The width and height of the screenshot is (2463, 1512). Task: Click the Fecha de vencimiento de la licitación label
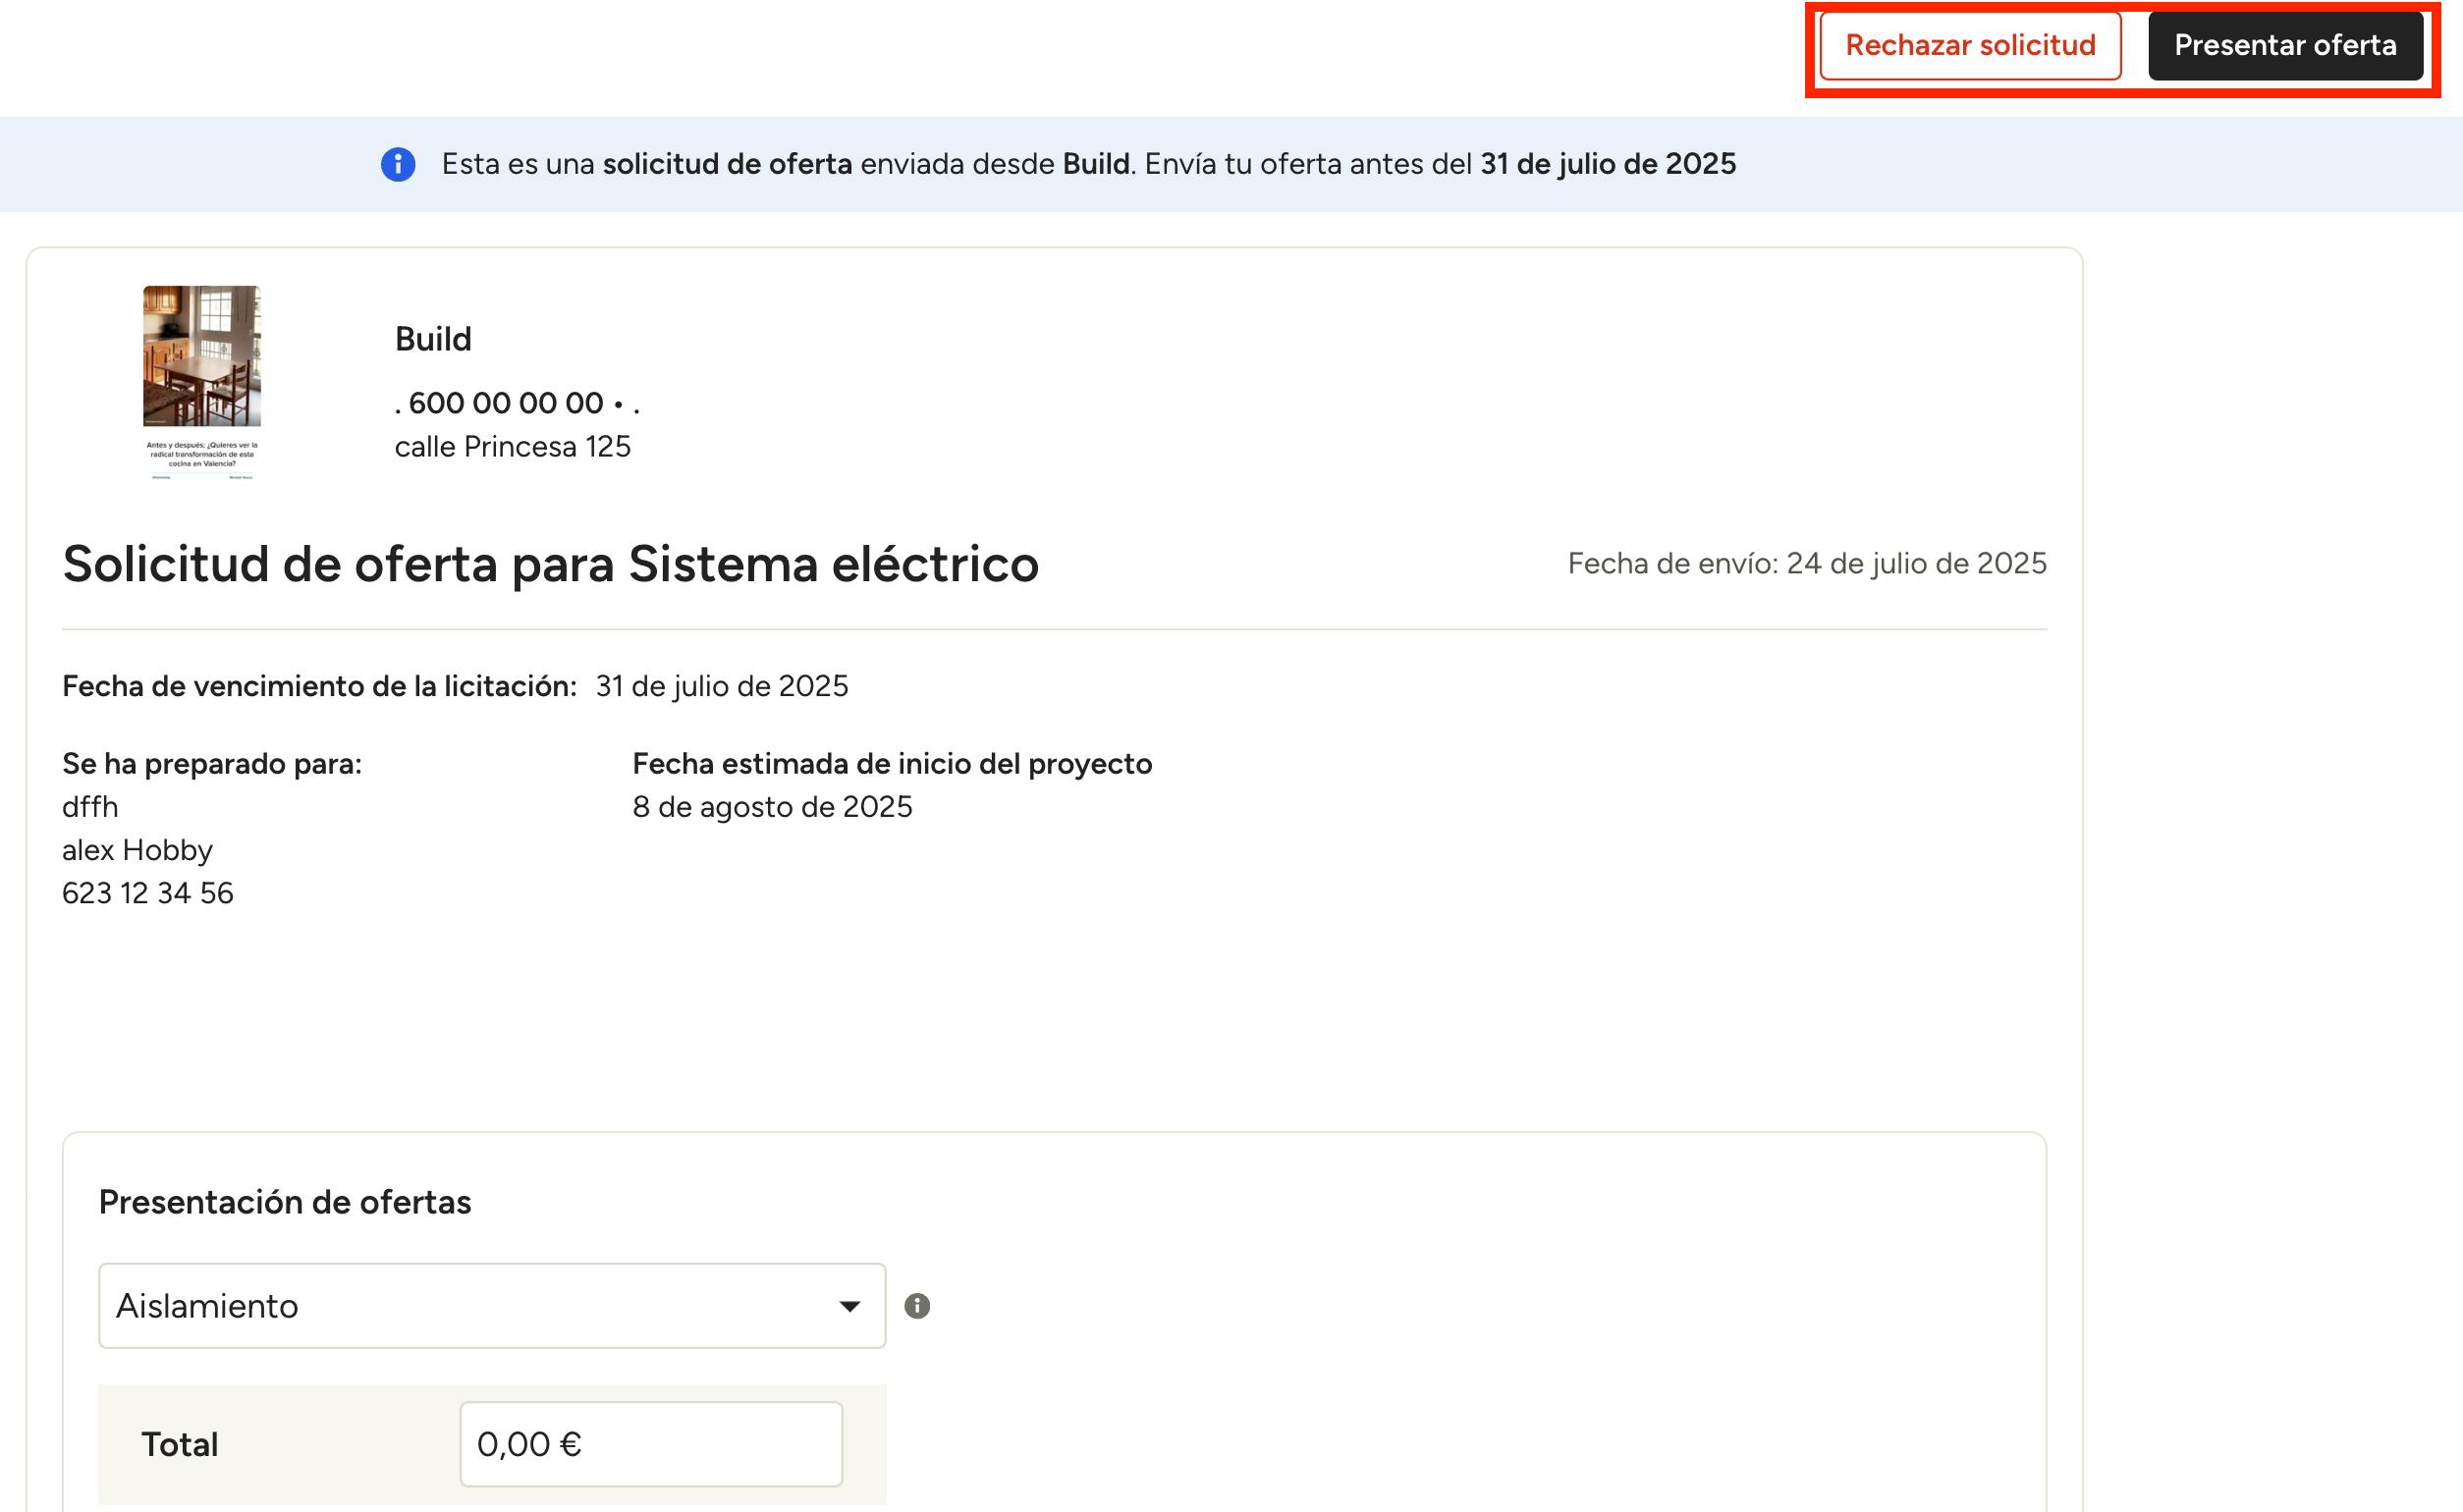coord(319,686)
